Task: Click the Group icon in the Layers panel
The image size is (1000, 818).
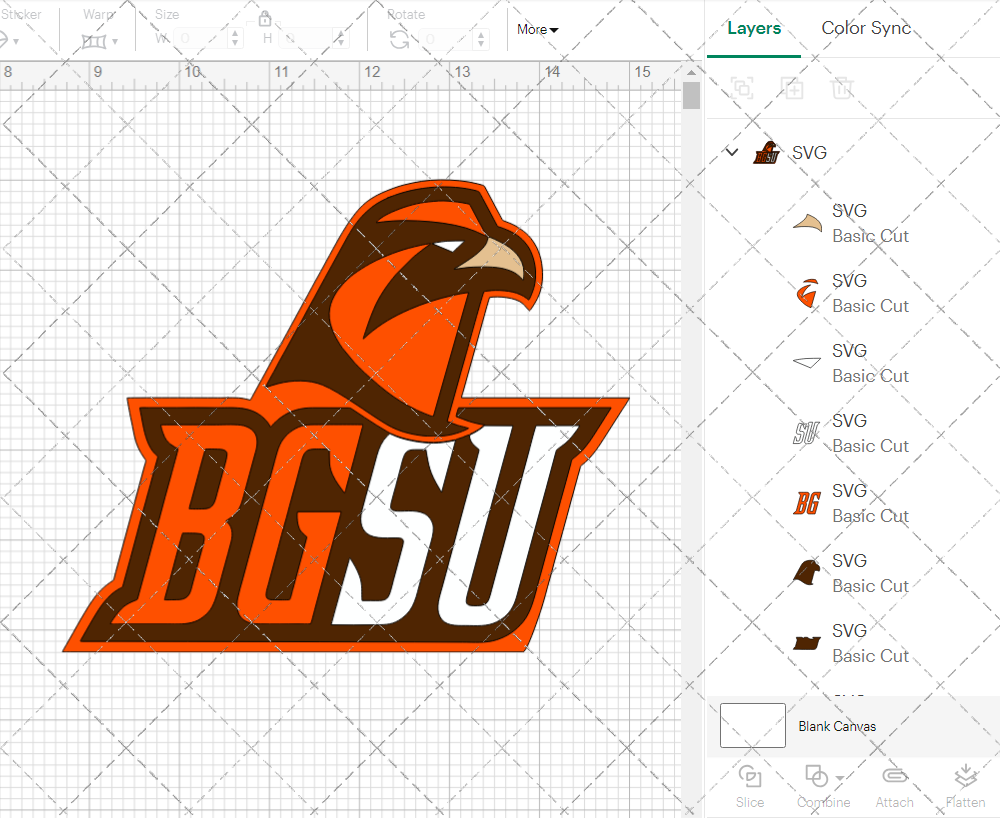Action: (x=742, y=88)
